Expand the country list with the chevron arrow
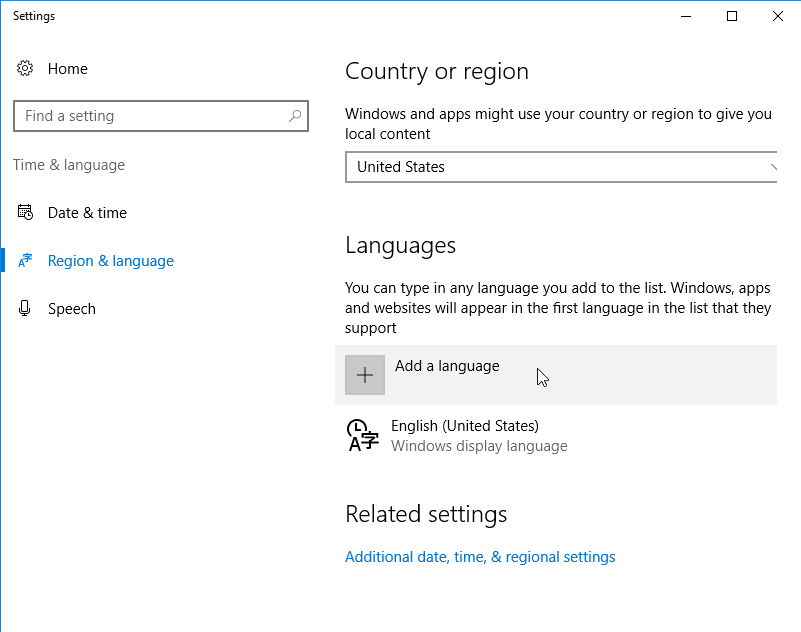The width and height of the screenshot is (801, 632). pos(773,167)
